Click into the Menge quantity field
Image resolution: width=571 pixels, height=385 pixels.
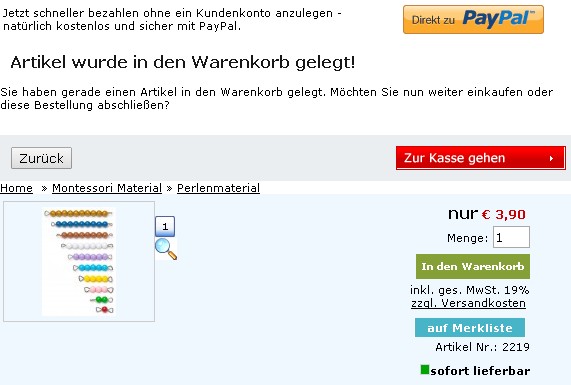[x=511, y=237]
